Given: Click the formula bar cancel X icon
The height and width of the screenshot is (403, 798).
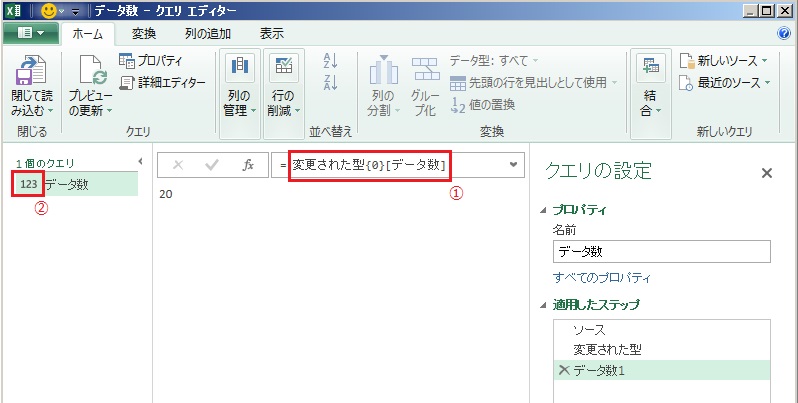Looking at the screenshot, I should (178, 165).
